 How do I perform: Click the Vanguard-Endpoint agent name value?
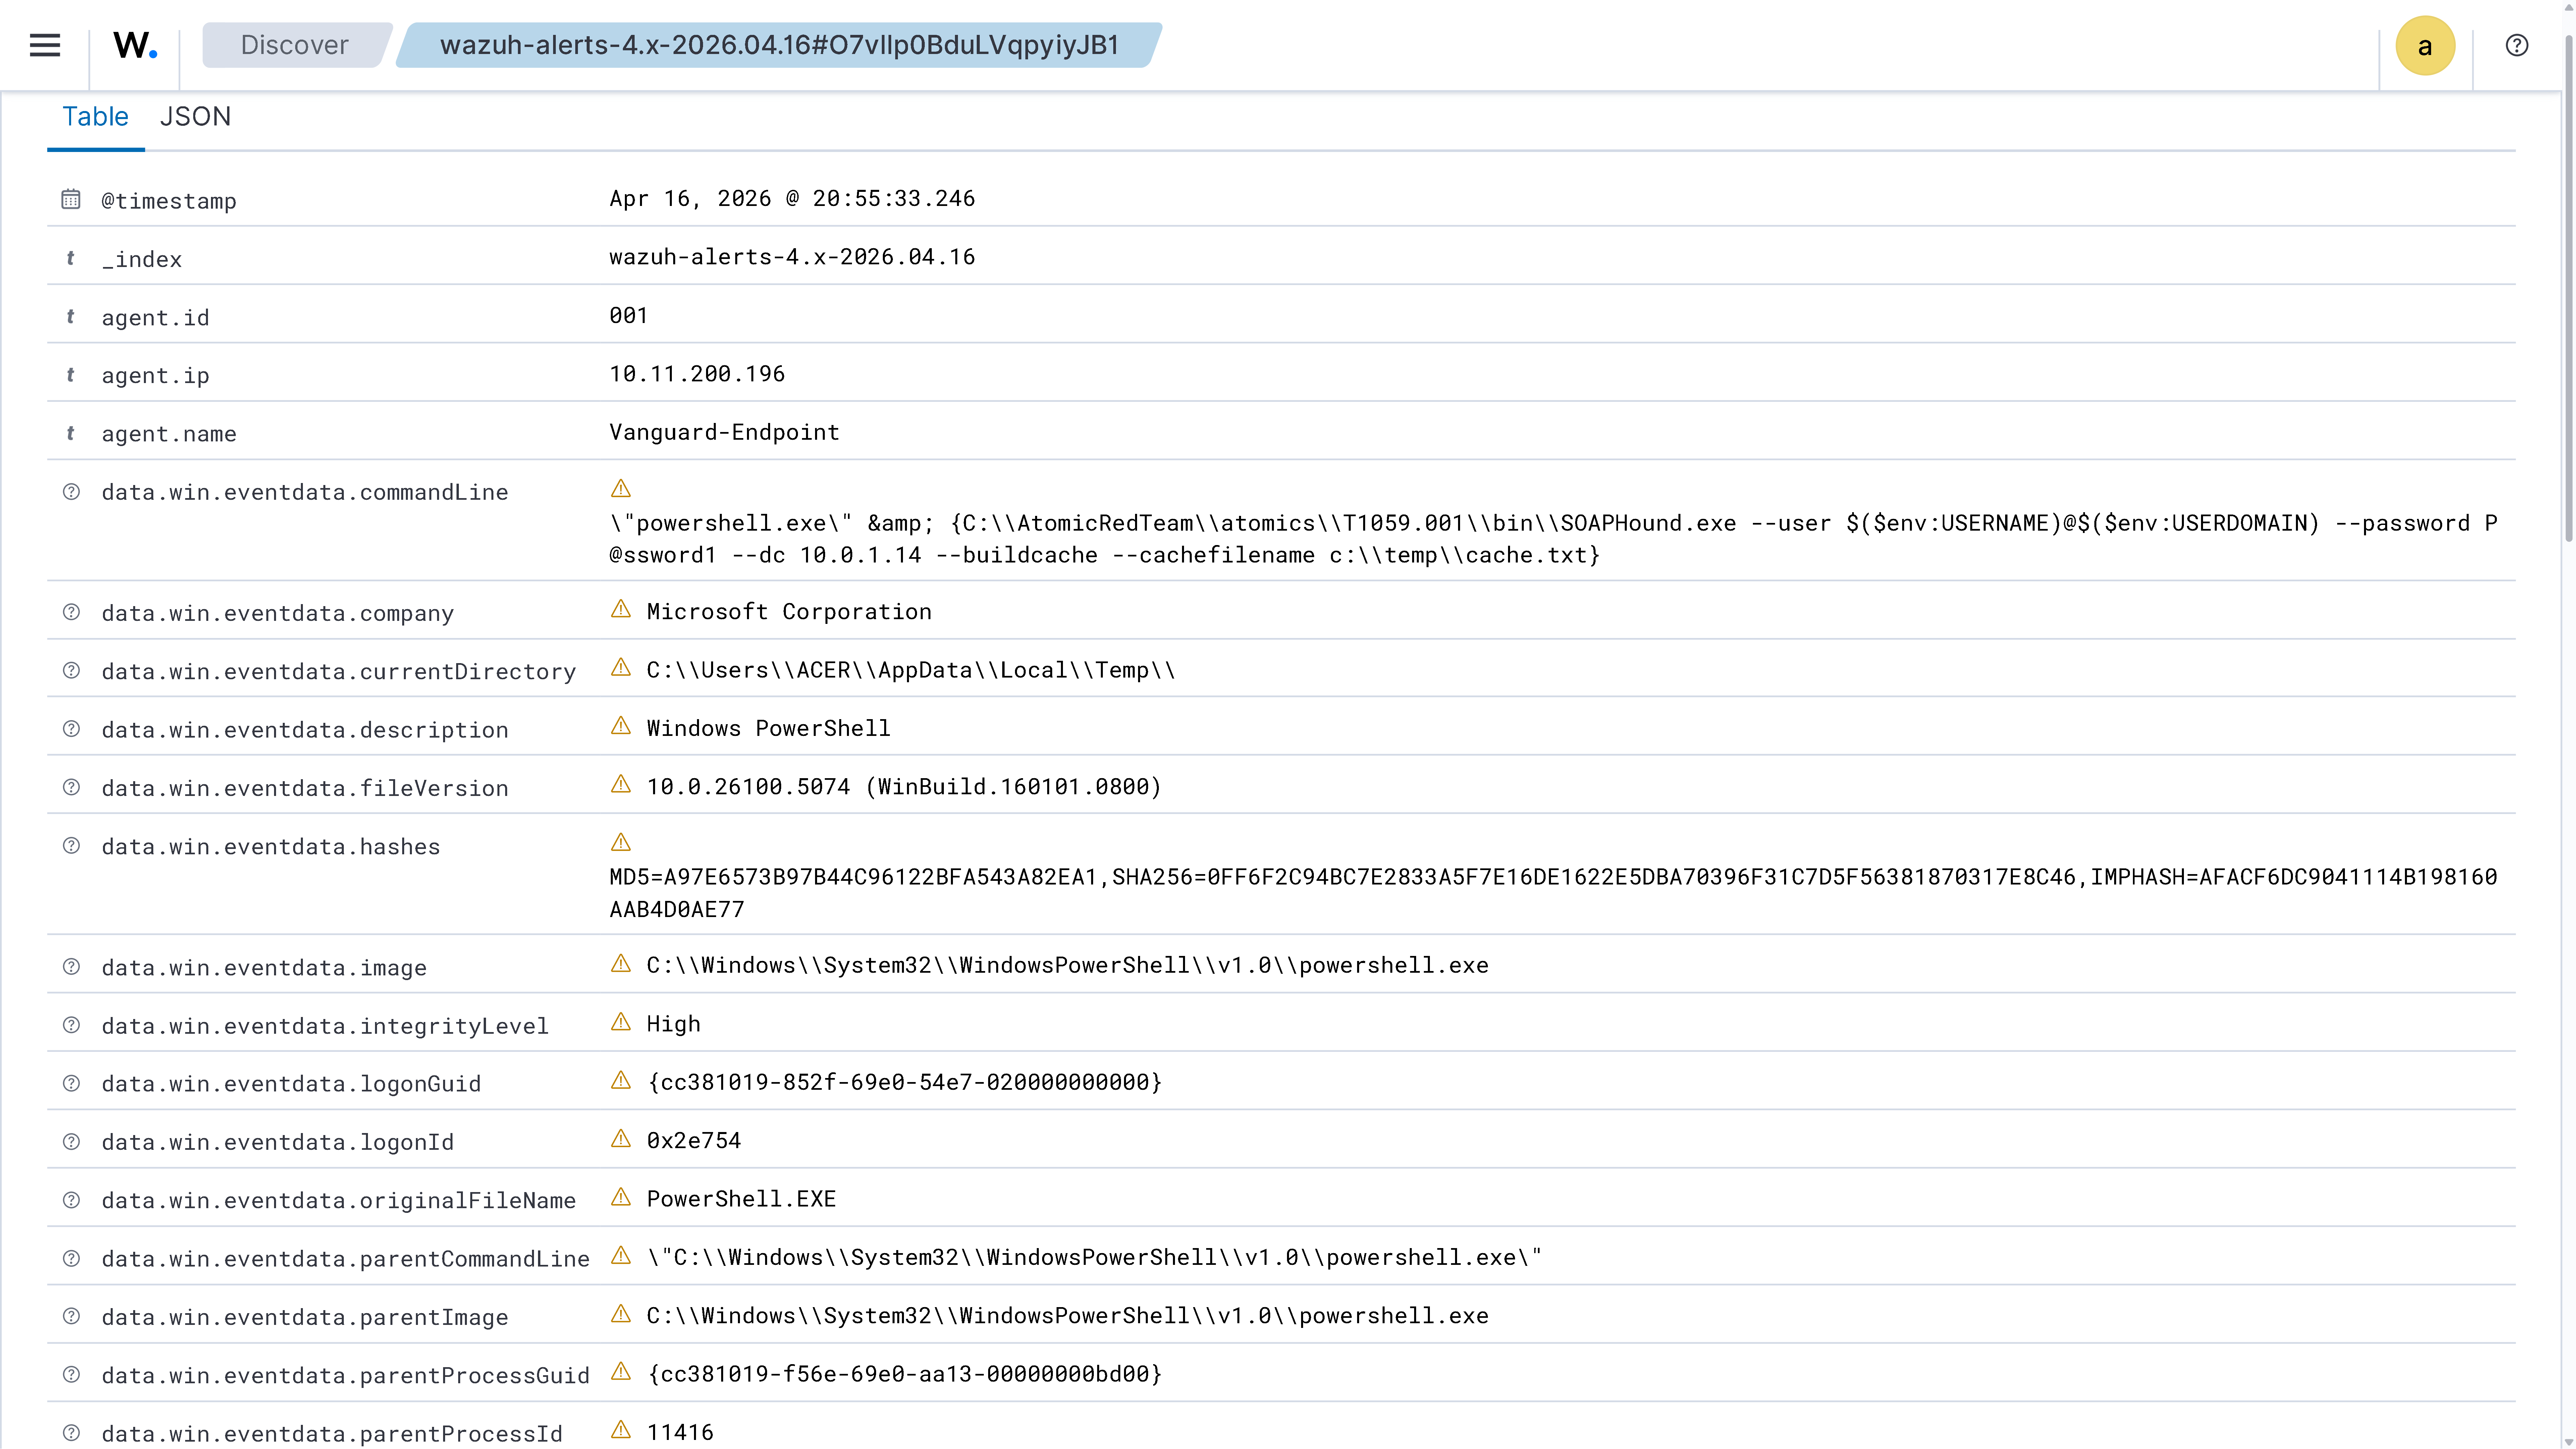(724, 432)
